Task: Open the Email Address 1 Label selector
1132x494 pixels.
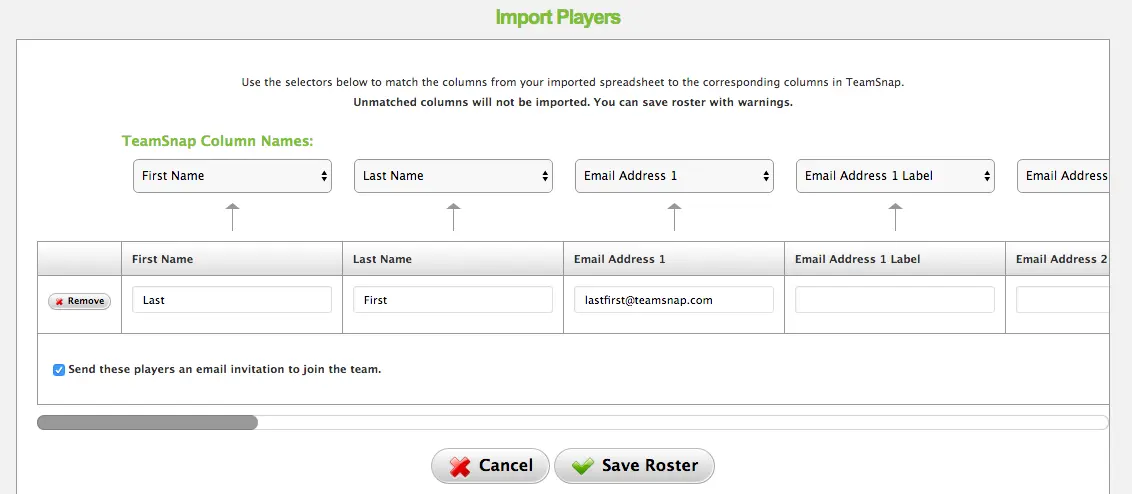Action: [895, 176]
